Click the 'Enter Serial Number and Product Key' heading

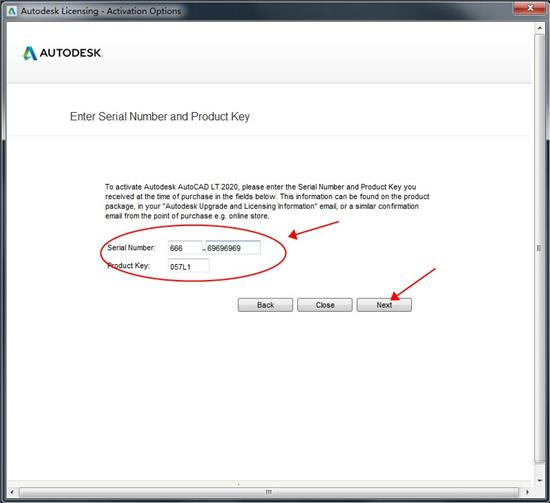click(x=160, y=116)
